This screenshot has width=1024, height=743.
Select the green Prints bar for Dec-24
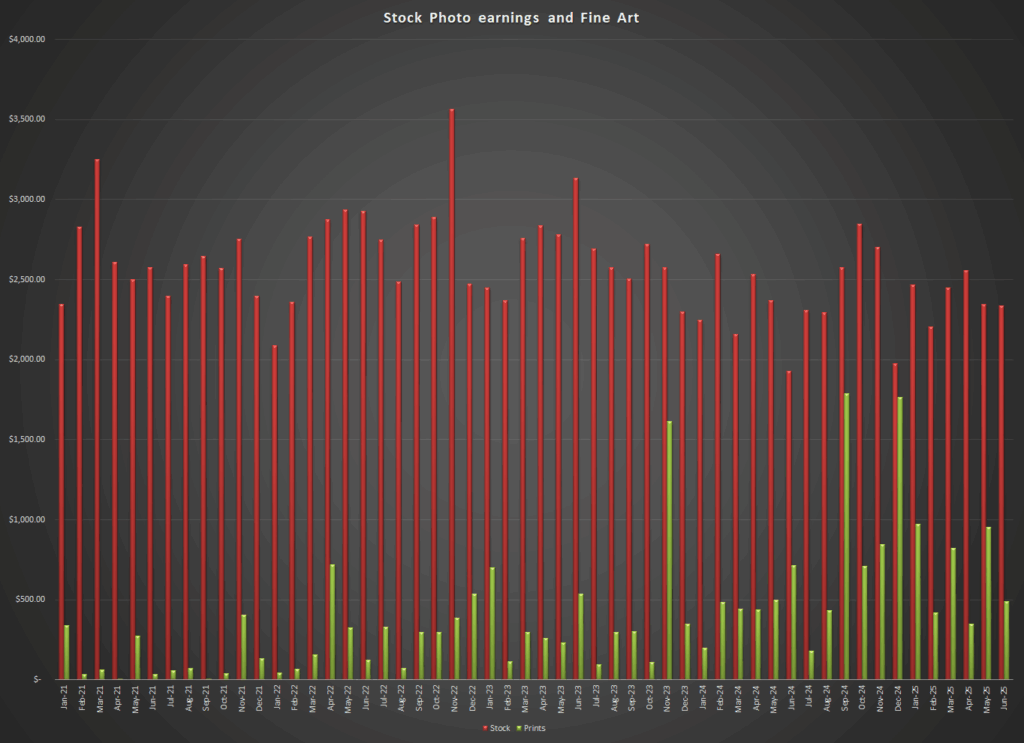903,540
